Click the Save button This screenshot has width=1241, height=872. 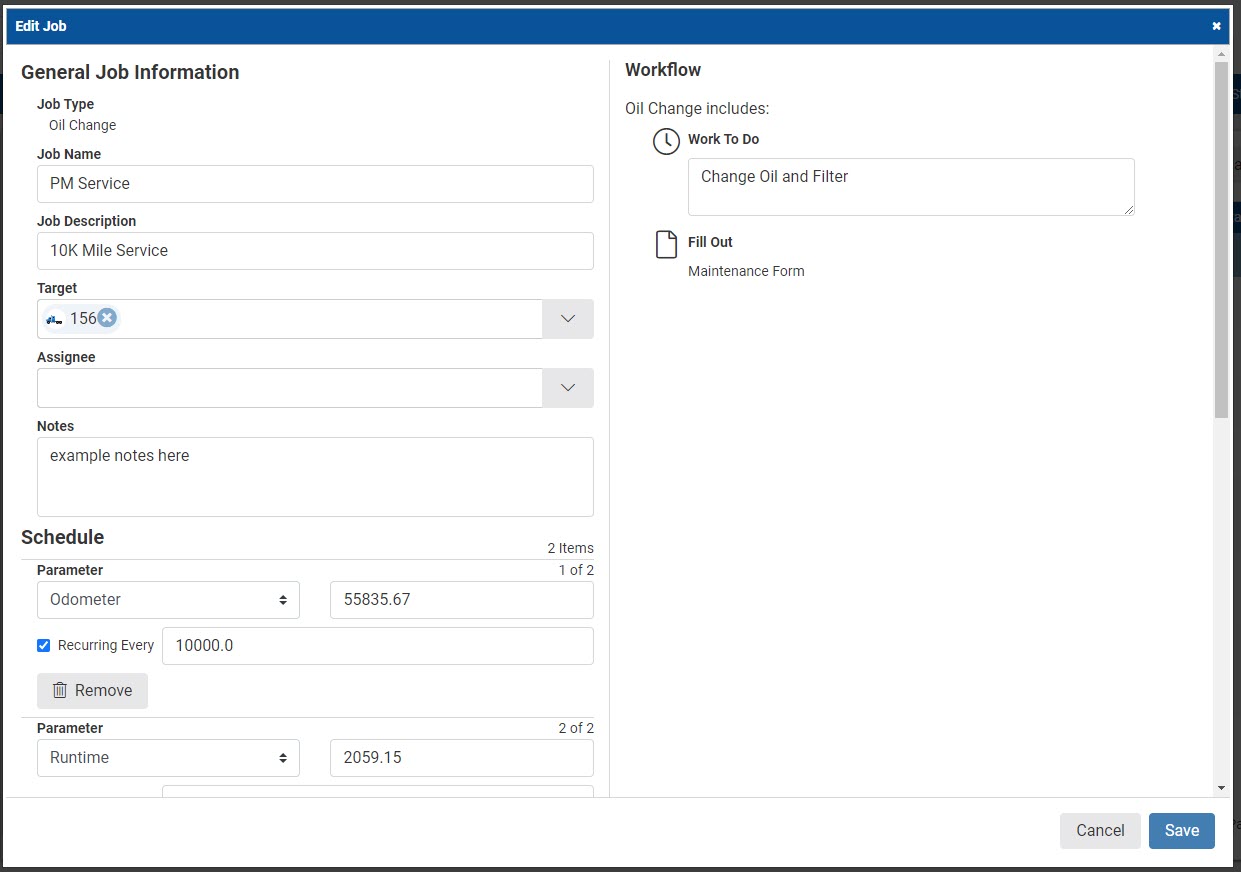tap(1182, 830)
